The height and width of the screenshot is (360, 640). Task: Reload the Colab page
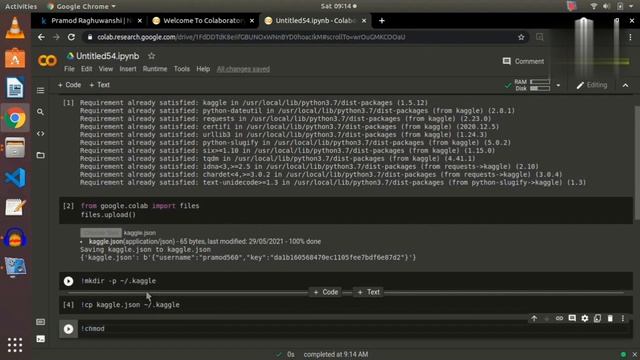click(x=71, y=37)
